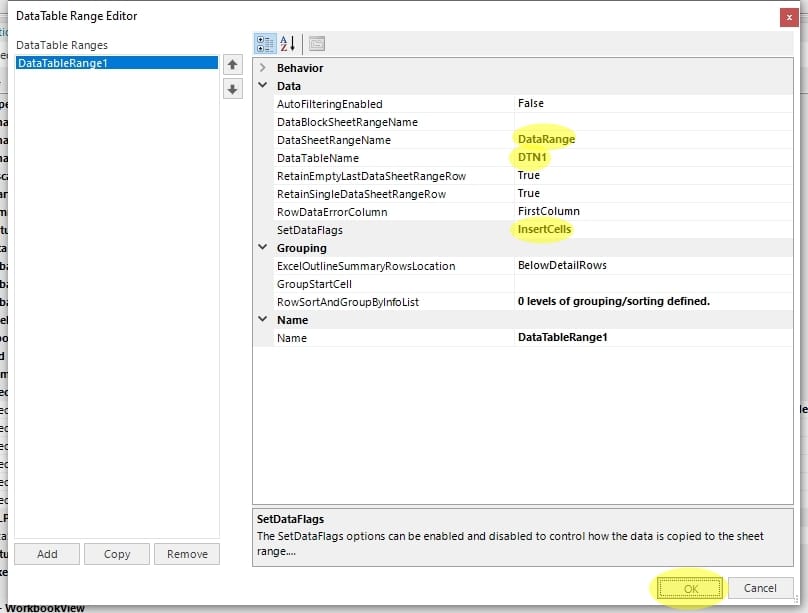Edit the DataSheetRangeName value DataRange
Screen dimensions: 808x613
coord(547,140)
